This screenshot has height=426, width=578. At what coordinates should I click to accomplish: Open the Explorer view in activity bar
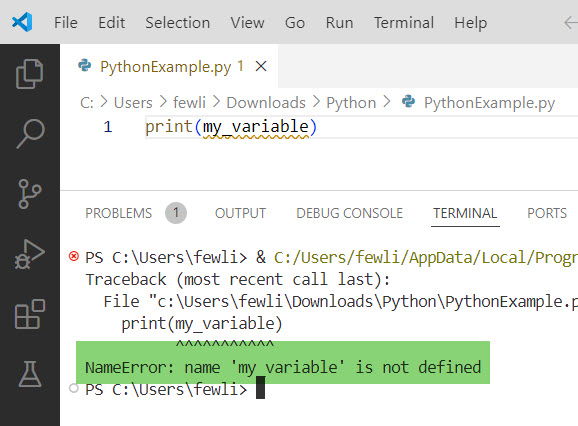[x=29, y=74]
